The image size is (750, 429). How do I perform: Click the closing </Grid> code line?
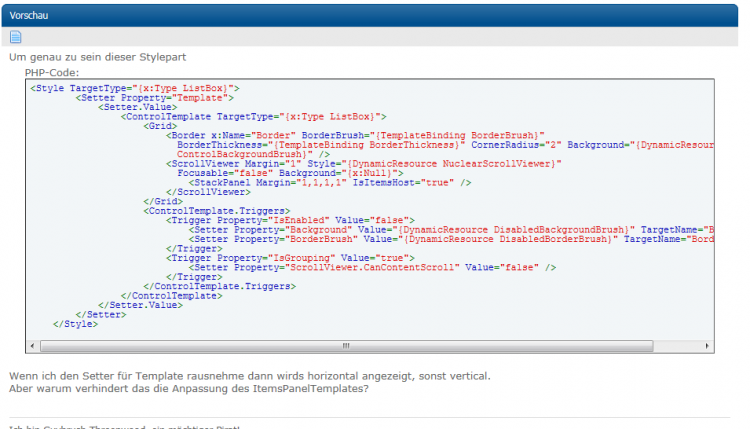(163, 201)
